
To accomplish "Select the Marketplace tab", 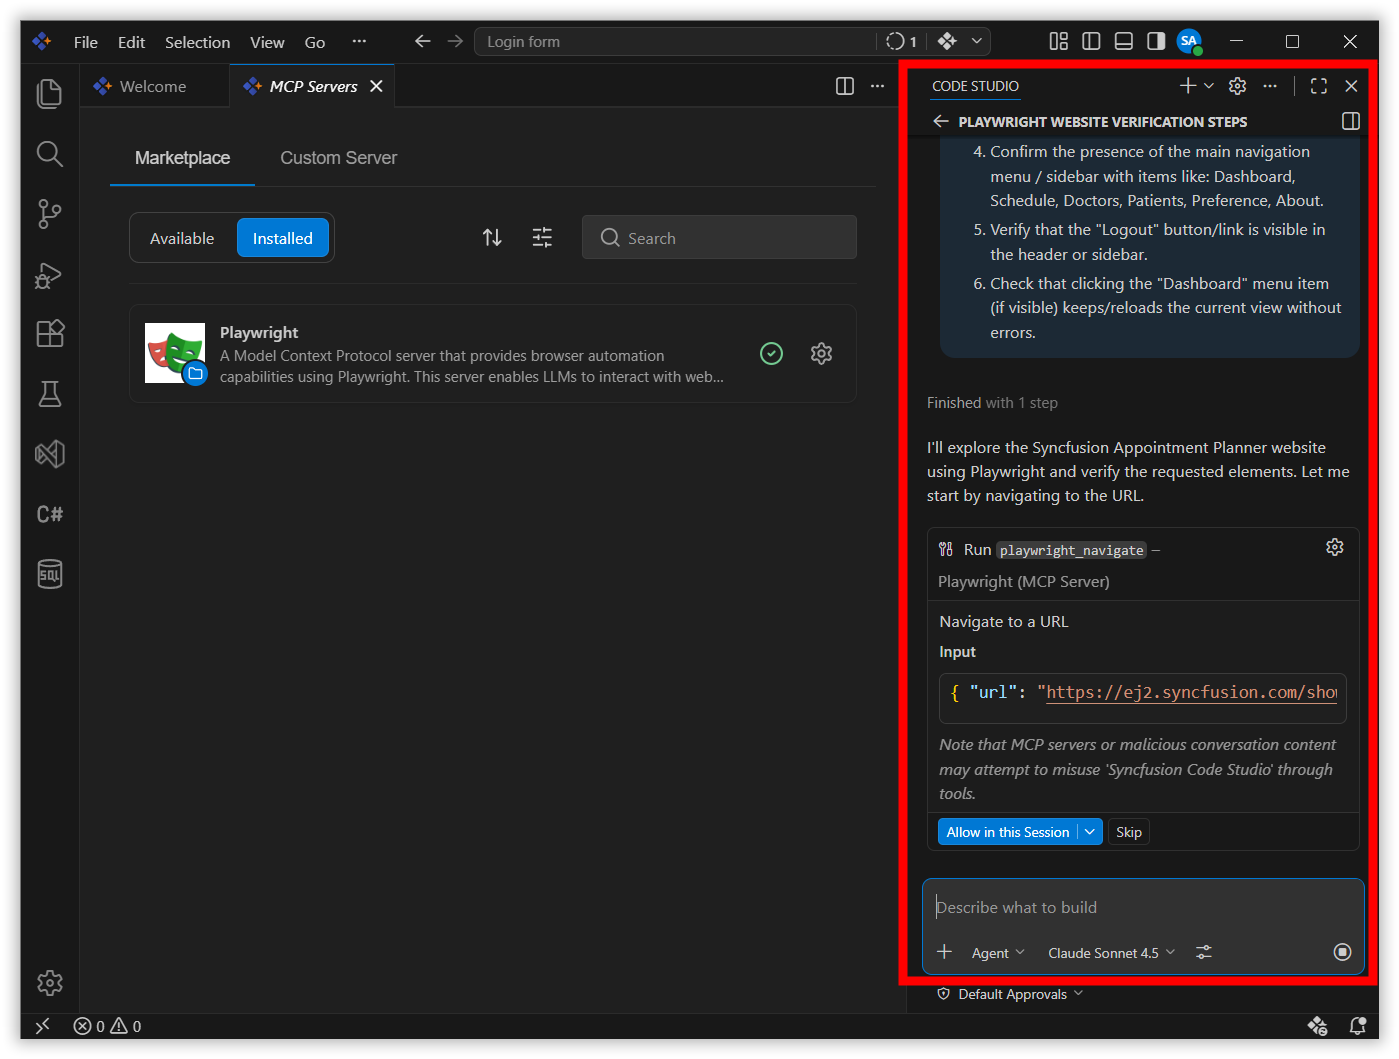I will pyautogui.click(x=182, y=158).
